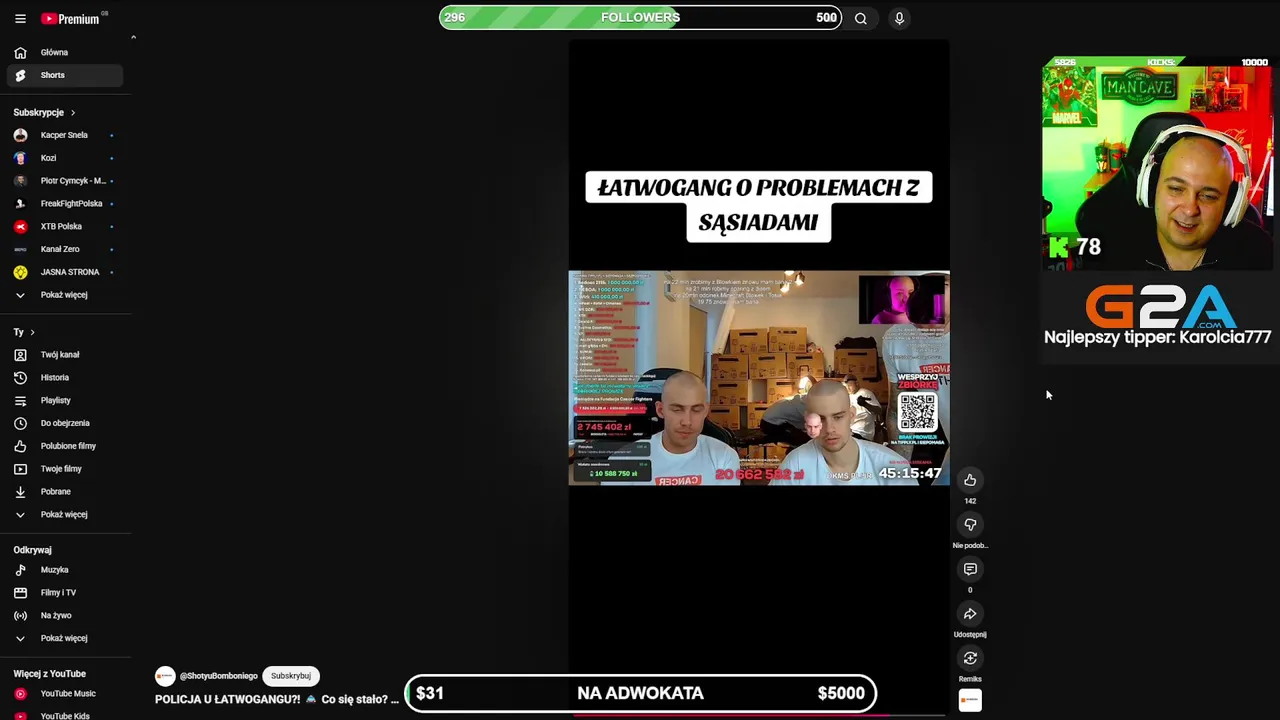Viewport: 1280px width, 720px height.
Task: Click ShotyuBomboniego channel avatar
Action: tap(165, 676)
